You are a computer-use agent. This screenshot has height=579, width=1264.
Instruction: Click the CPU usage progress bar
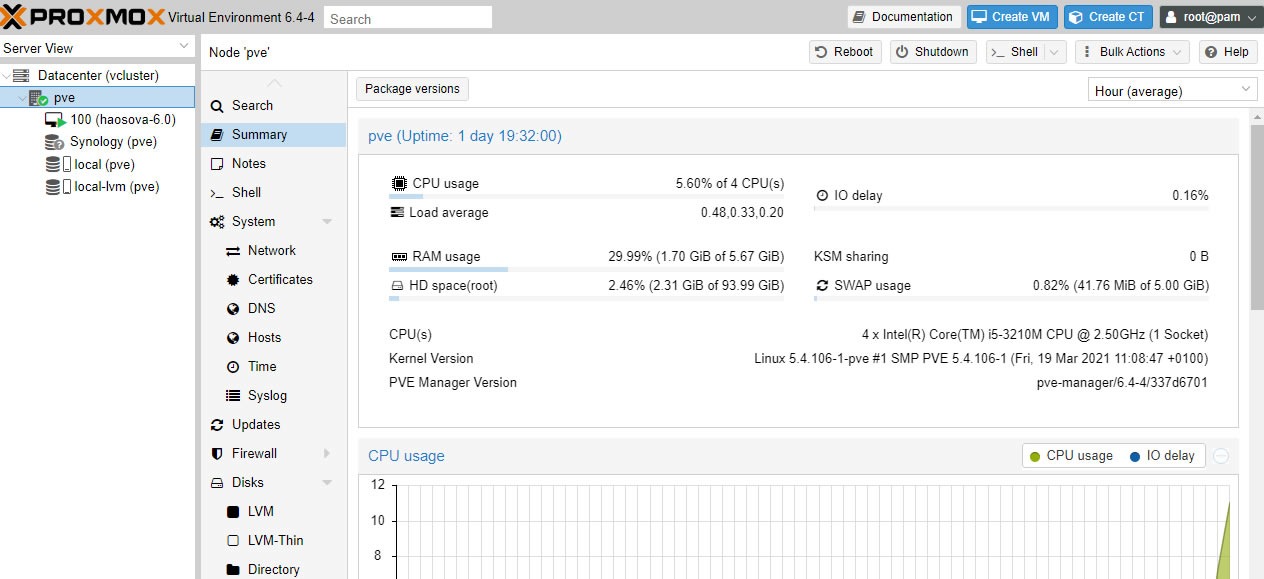coord(586,196)
